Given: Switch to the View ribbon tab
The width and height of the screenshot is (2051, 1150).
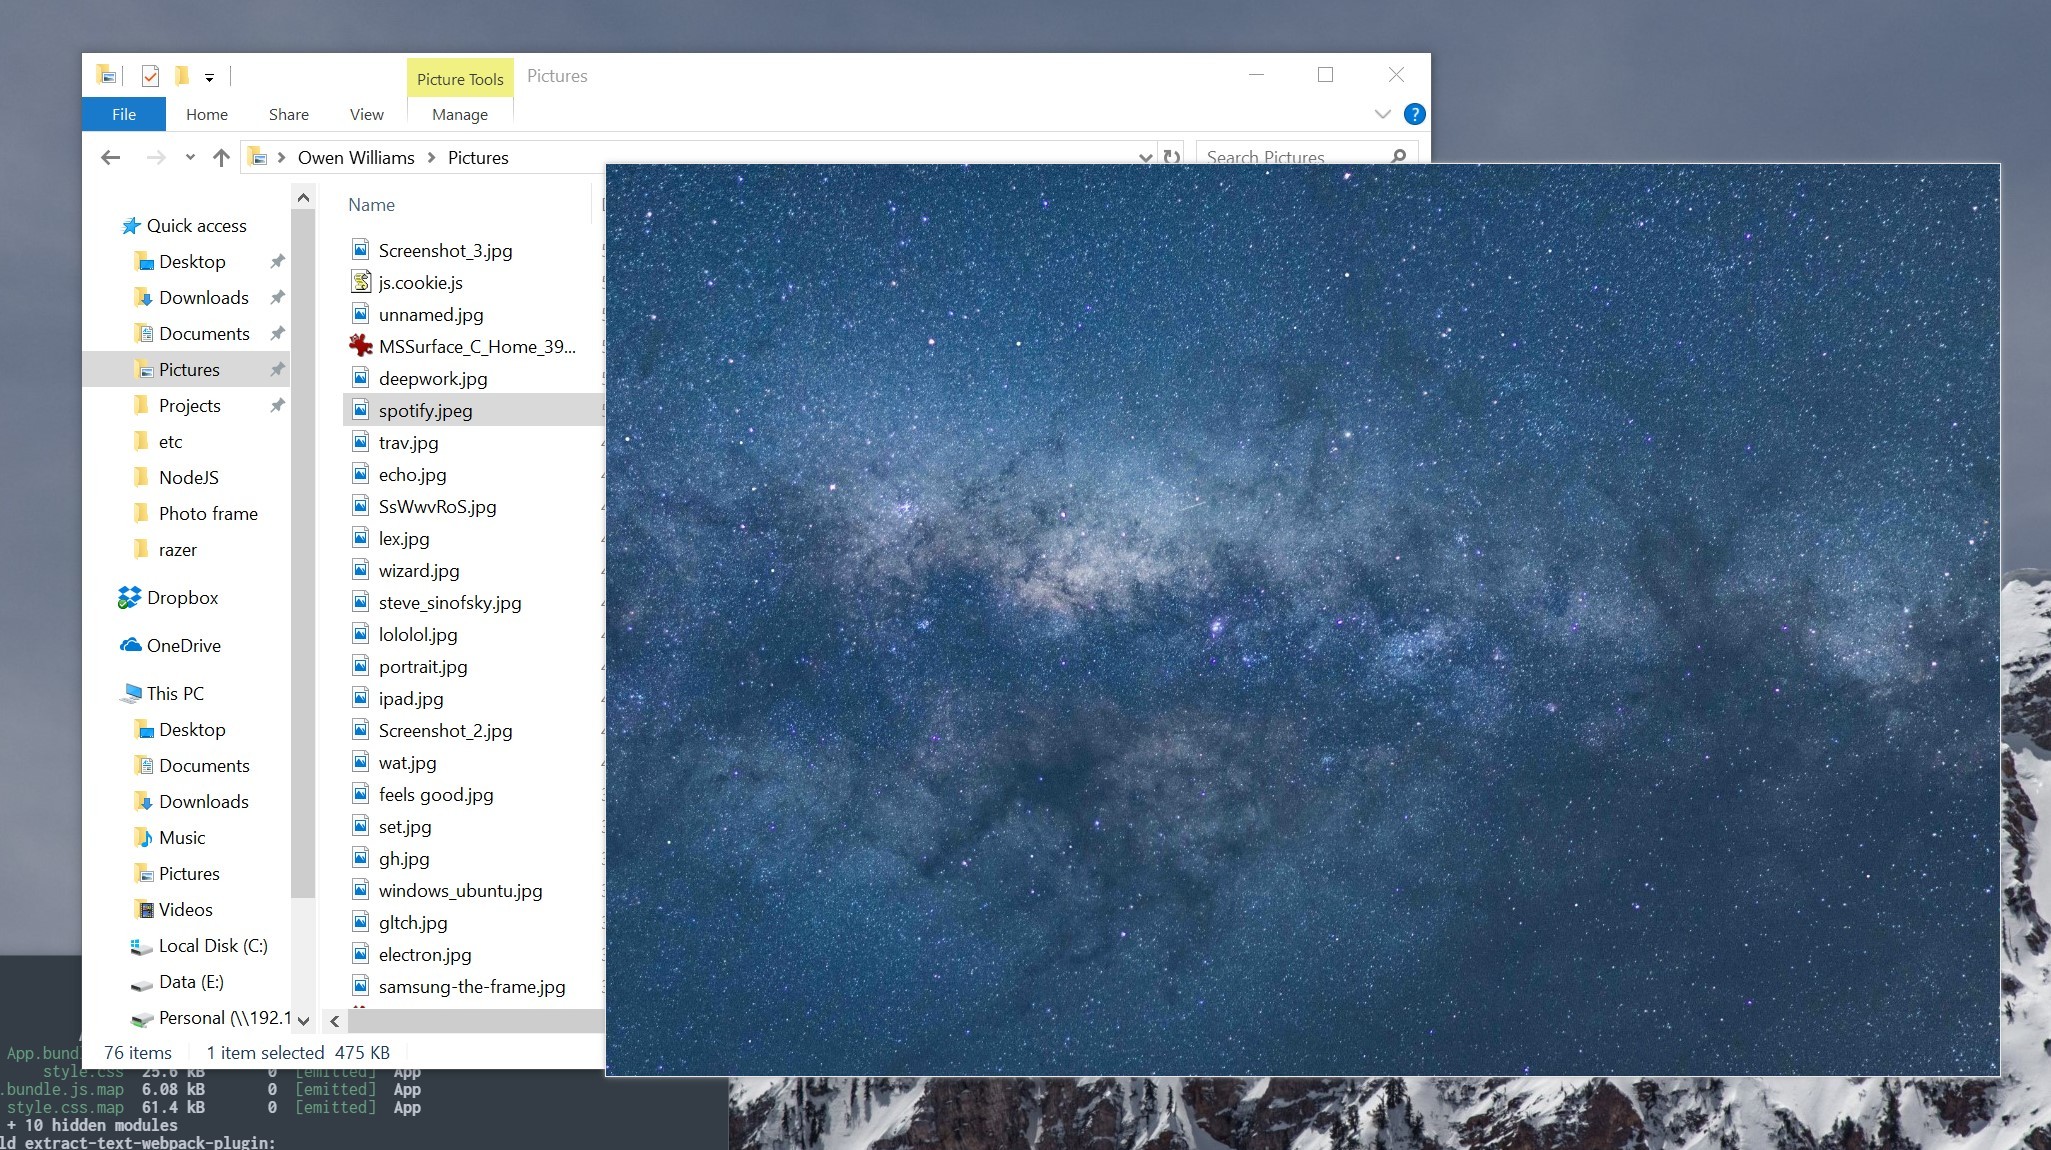Looking at the screenshot, I should (366, 114).
